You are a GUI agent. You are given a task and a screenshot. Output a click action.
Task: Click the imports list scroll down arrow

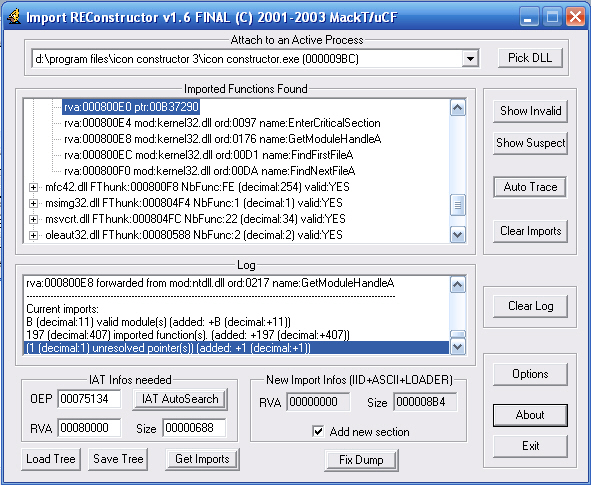tap(458, 235)
